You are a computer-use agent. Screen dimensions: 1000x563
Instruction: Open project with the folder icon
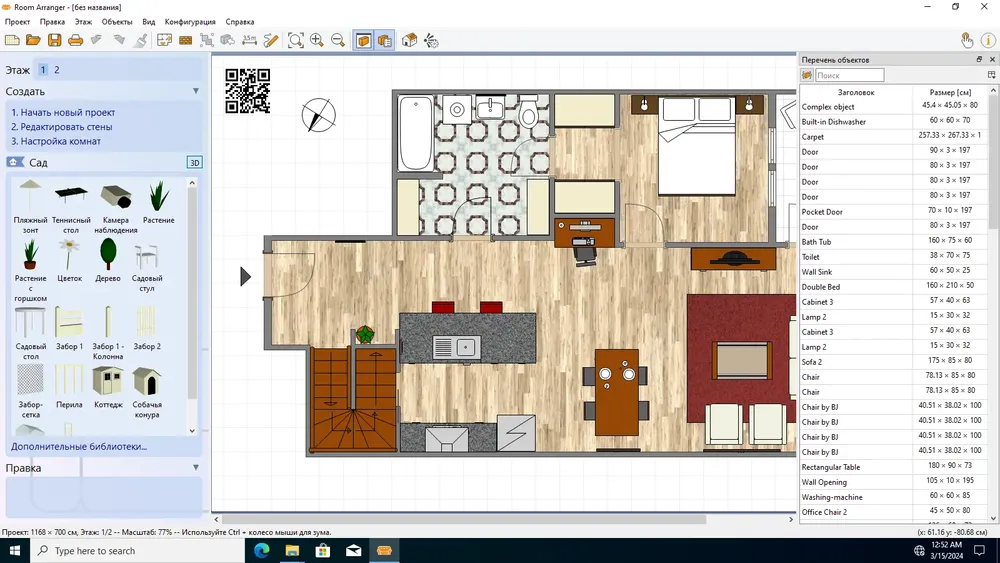(33, 40)
